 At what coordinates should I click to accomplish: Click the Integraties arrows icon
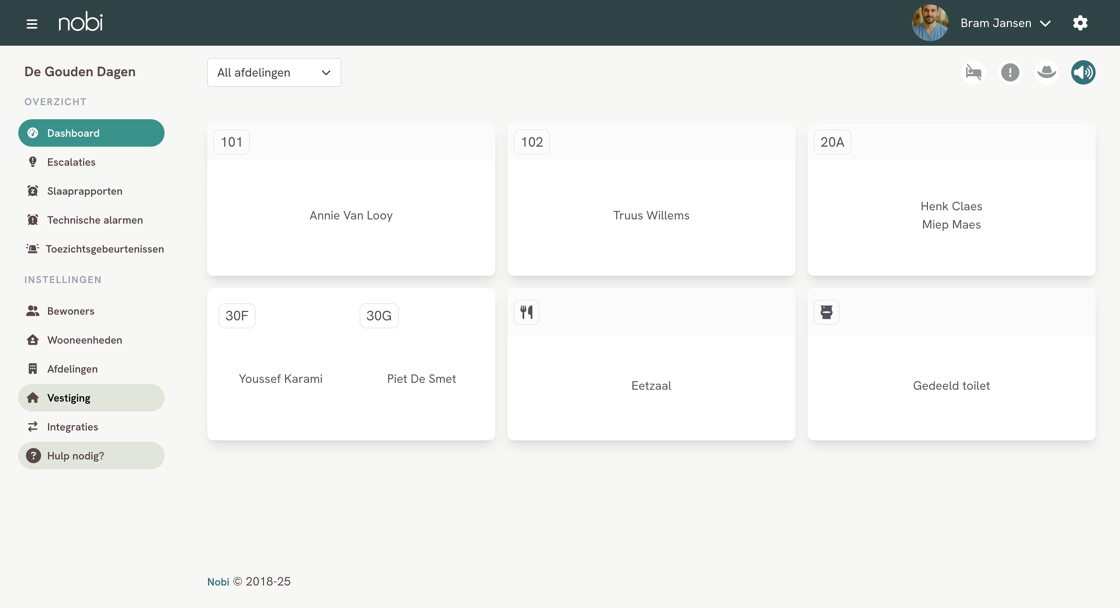click(33, 427)
